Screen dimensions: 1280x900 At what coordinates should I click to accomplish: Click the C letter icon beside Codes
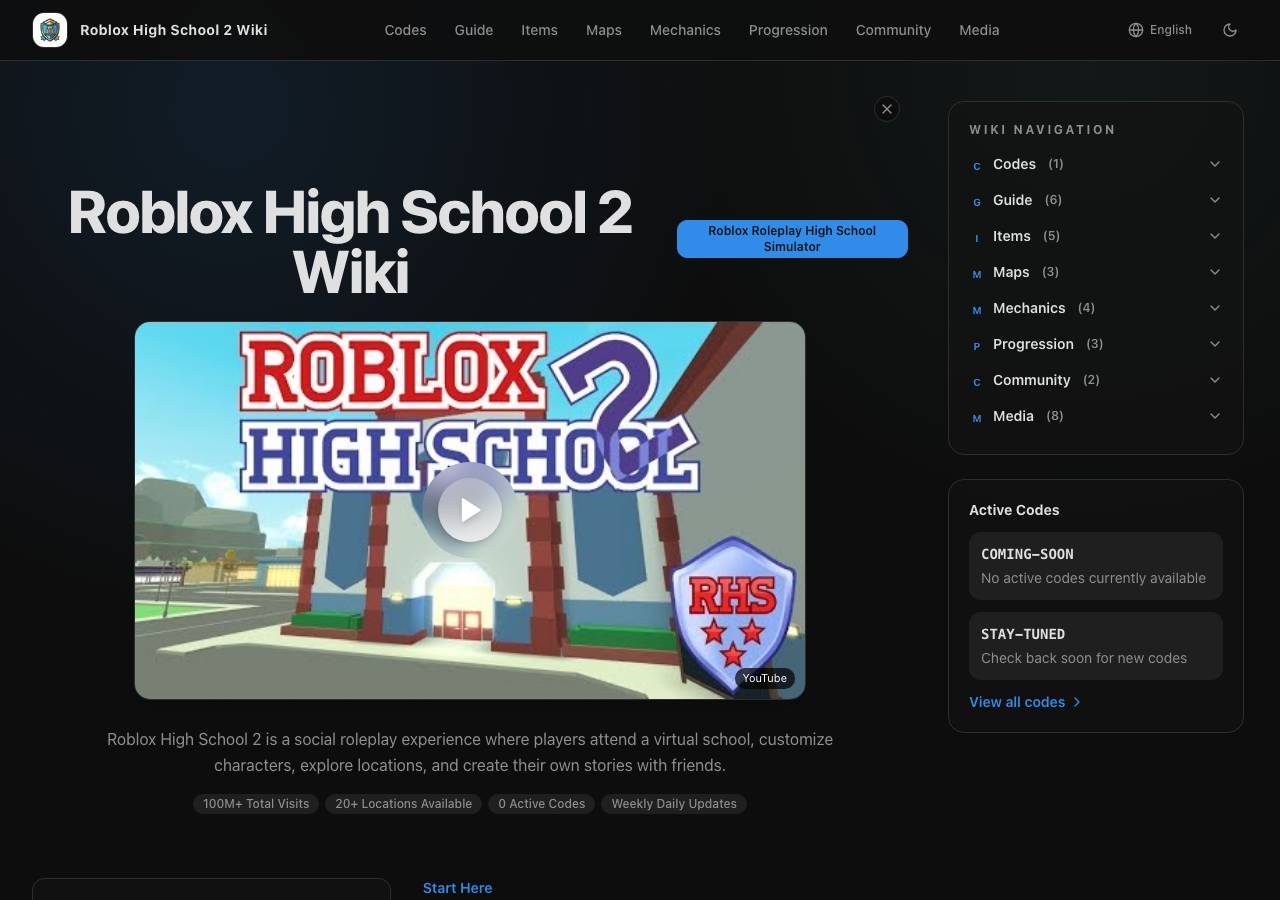pyautogui.click(x=977, y=166)
